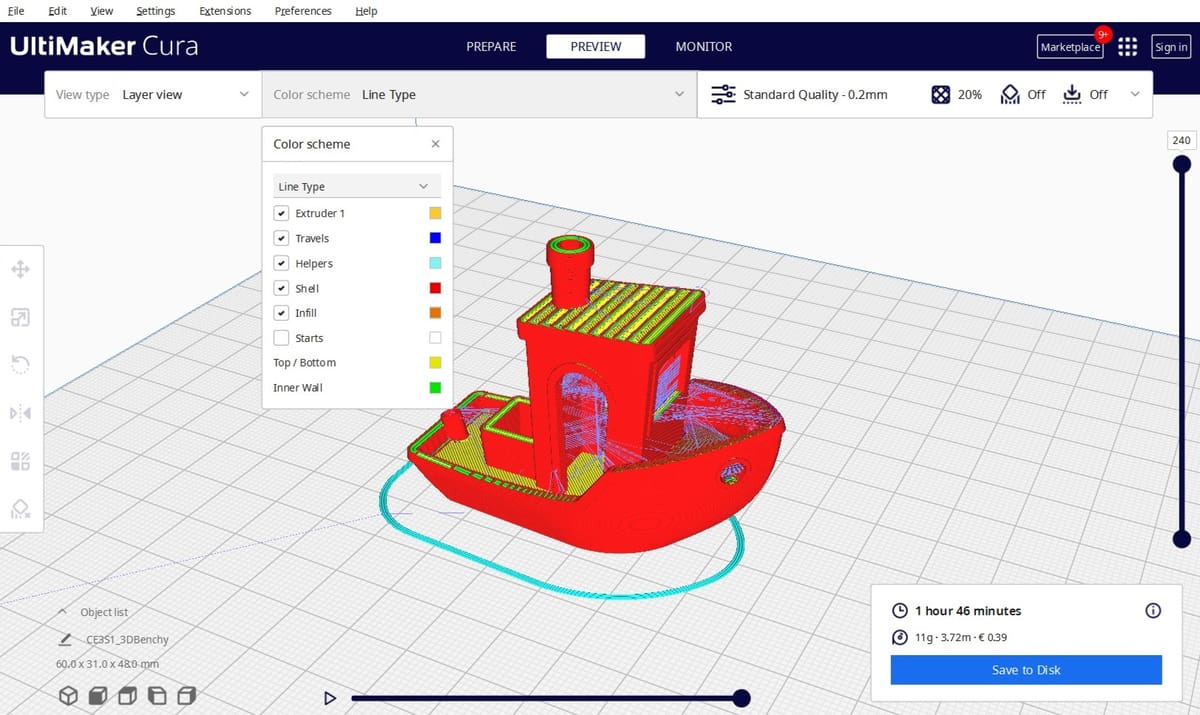Click Save to Disk button
This screenshot has height=715, width=1200.
1026,670
